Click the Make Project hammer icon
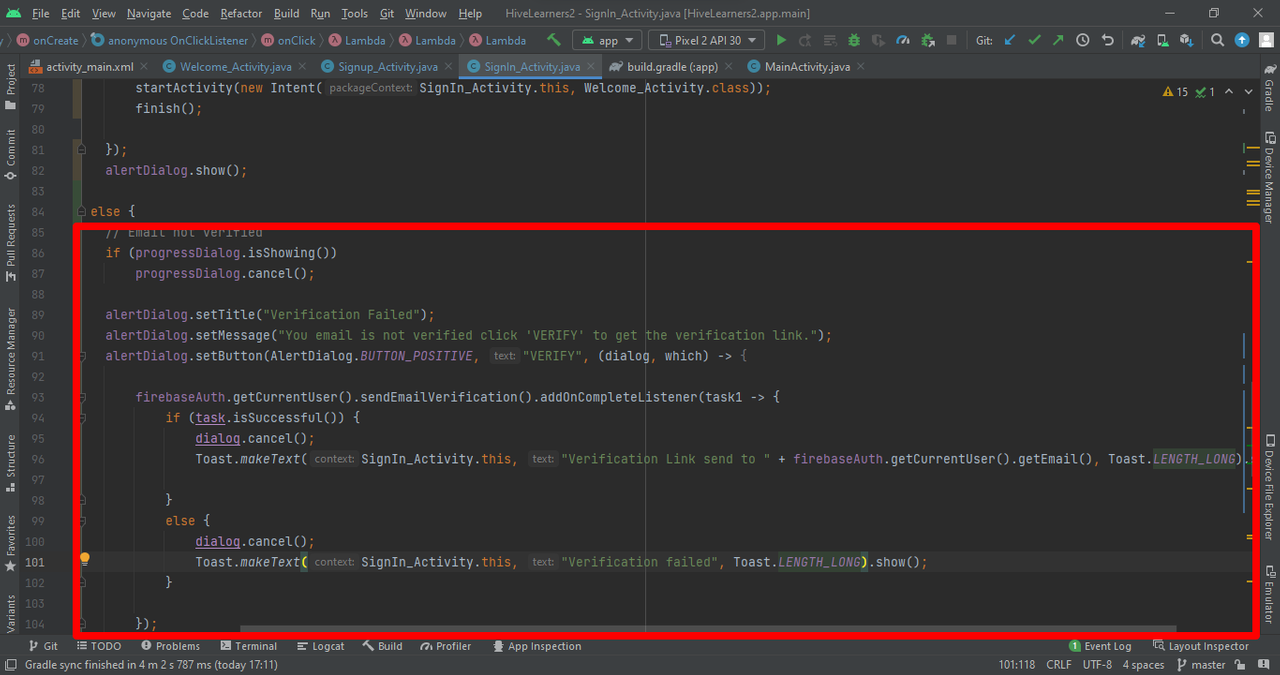The height and width of the screenshot is (675, 1280). point(553,40)
